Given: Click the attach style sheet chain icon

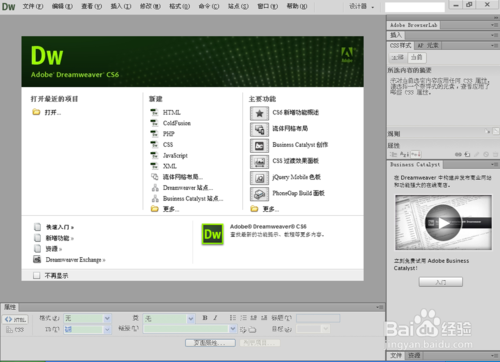Looking at the screenshot, I should pyautogui.click(x=458, y=154).
